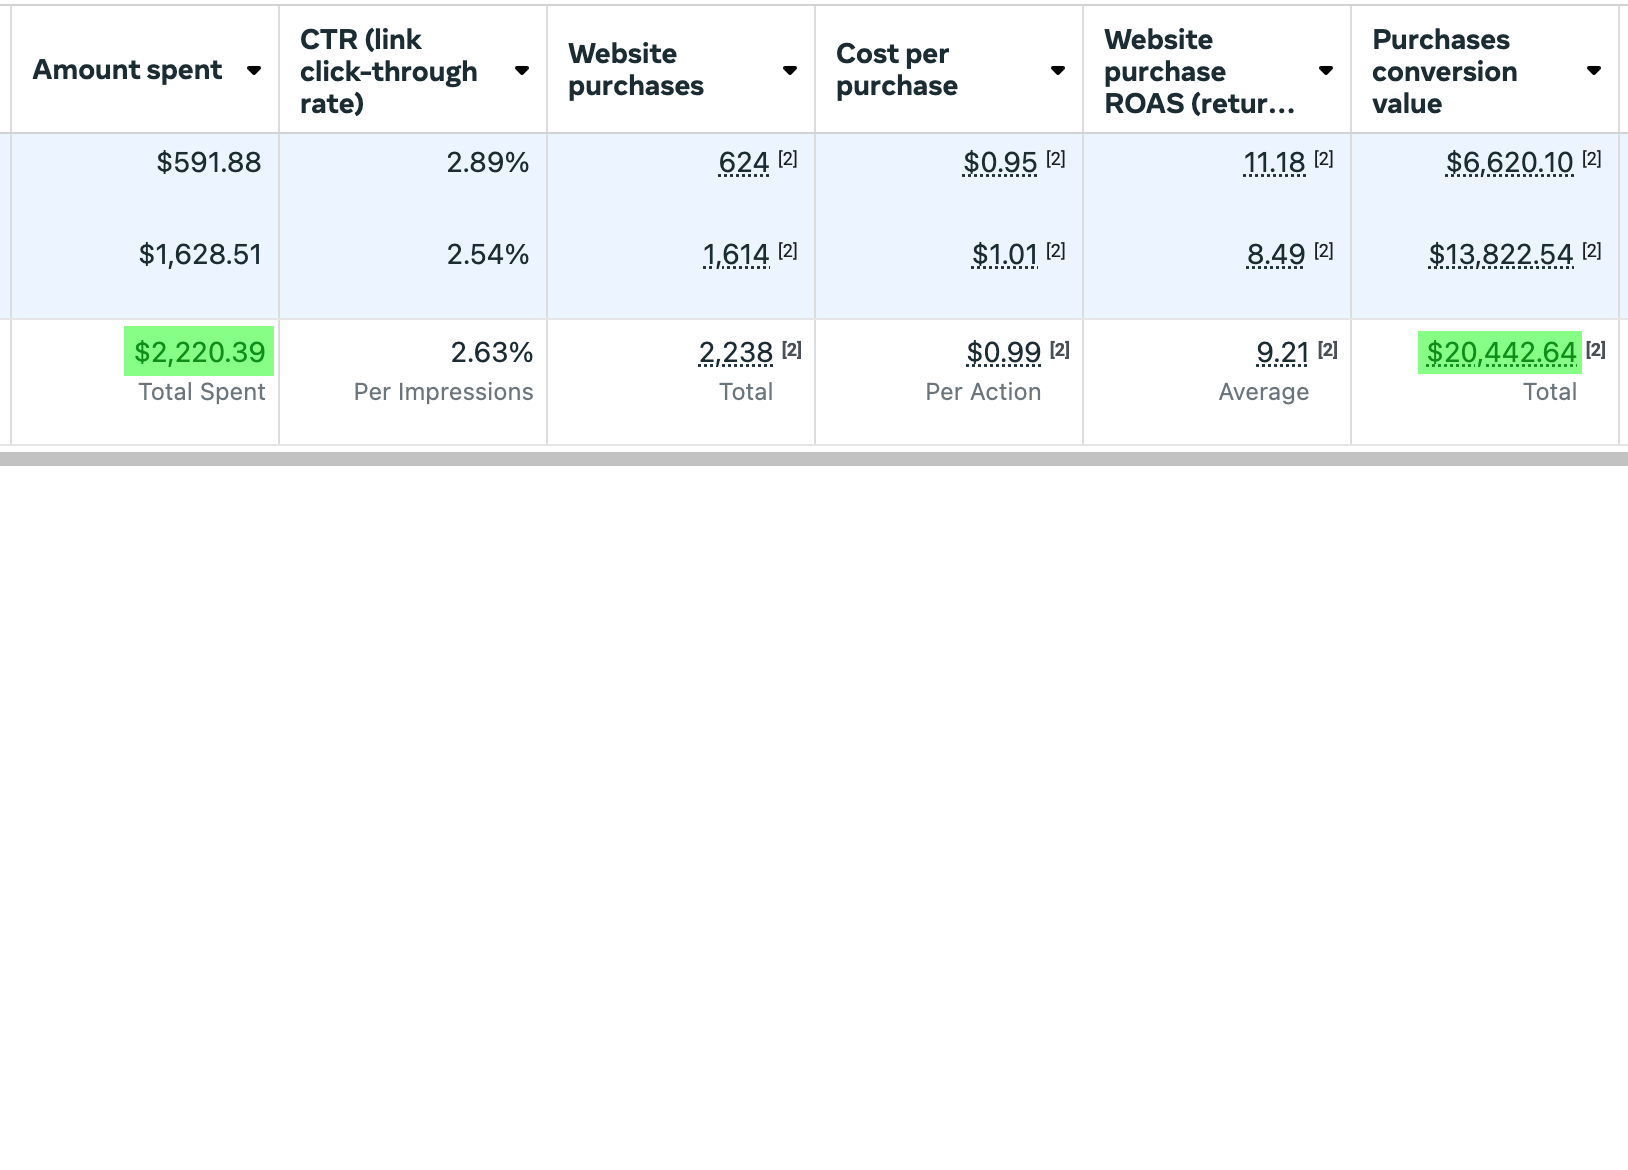Select the highlighted $20,442.64 total value
Viewport: 1628px width, 1170px height.
coord(1500,353)
